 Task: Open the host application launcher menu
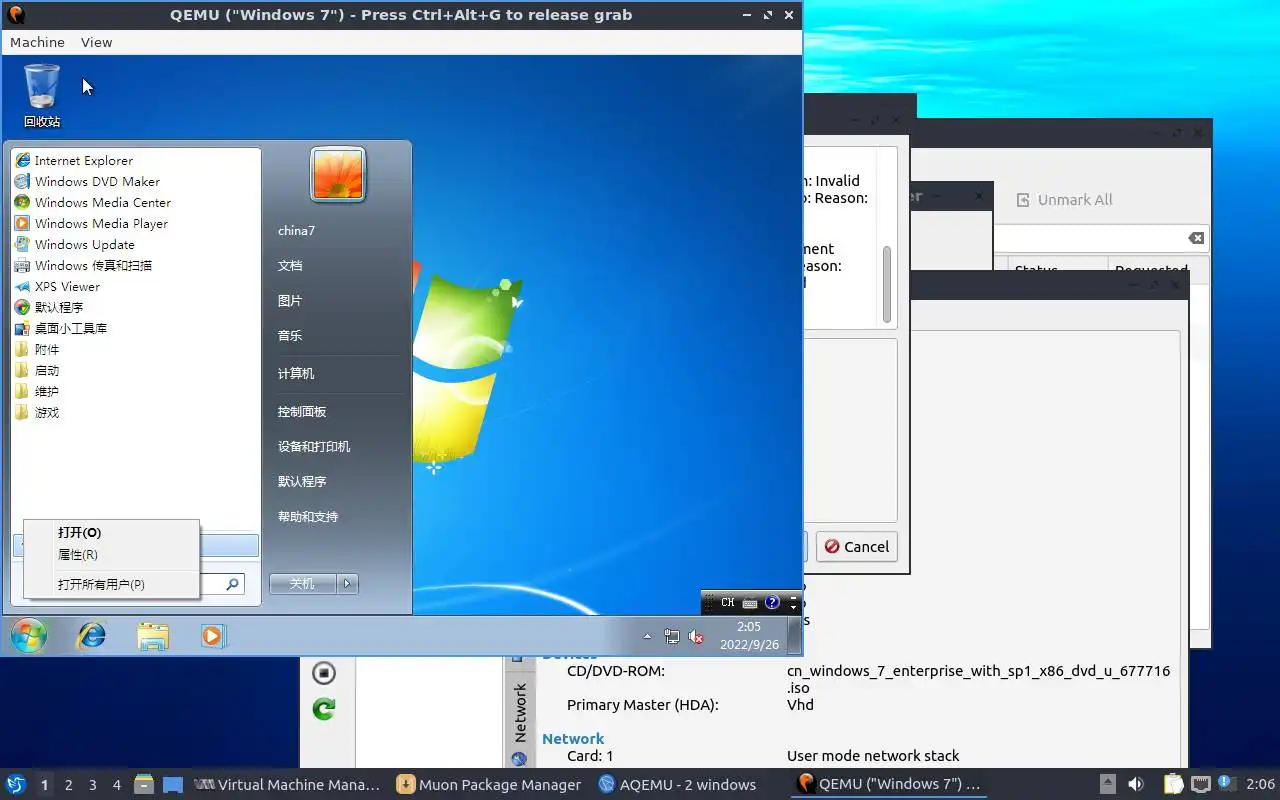point(16,785)
